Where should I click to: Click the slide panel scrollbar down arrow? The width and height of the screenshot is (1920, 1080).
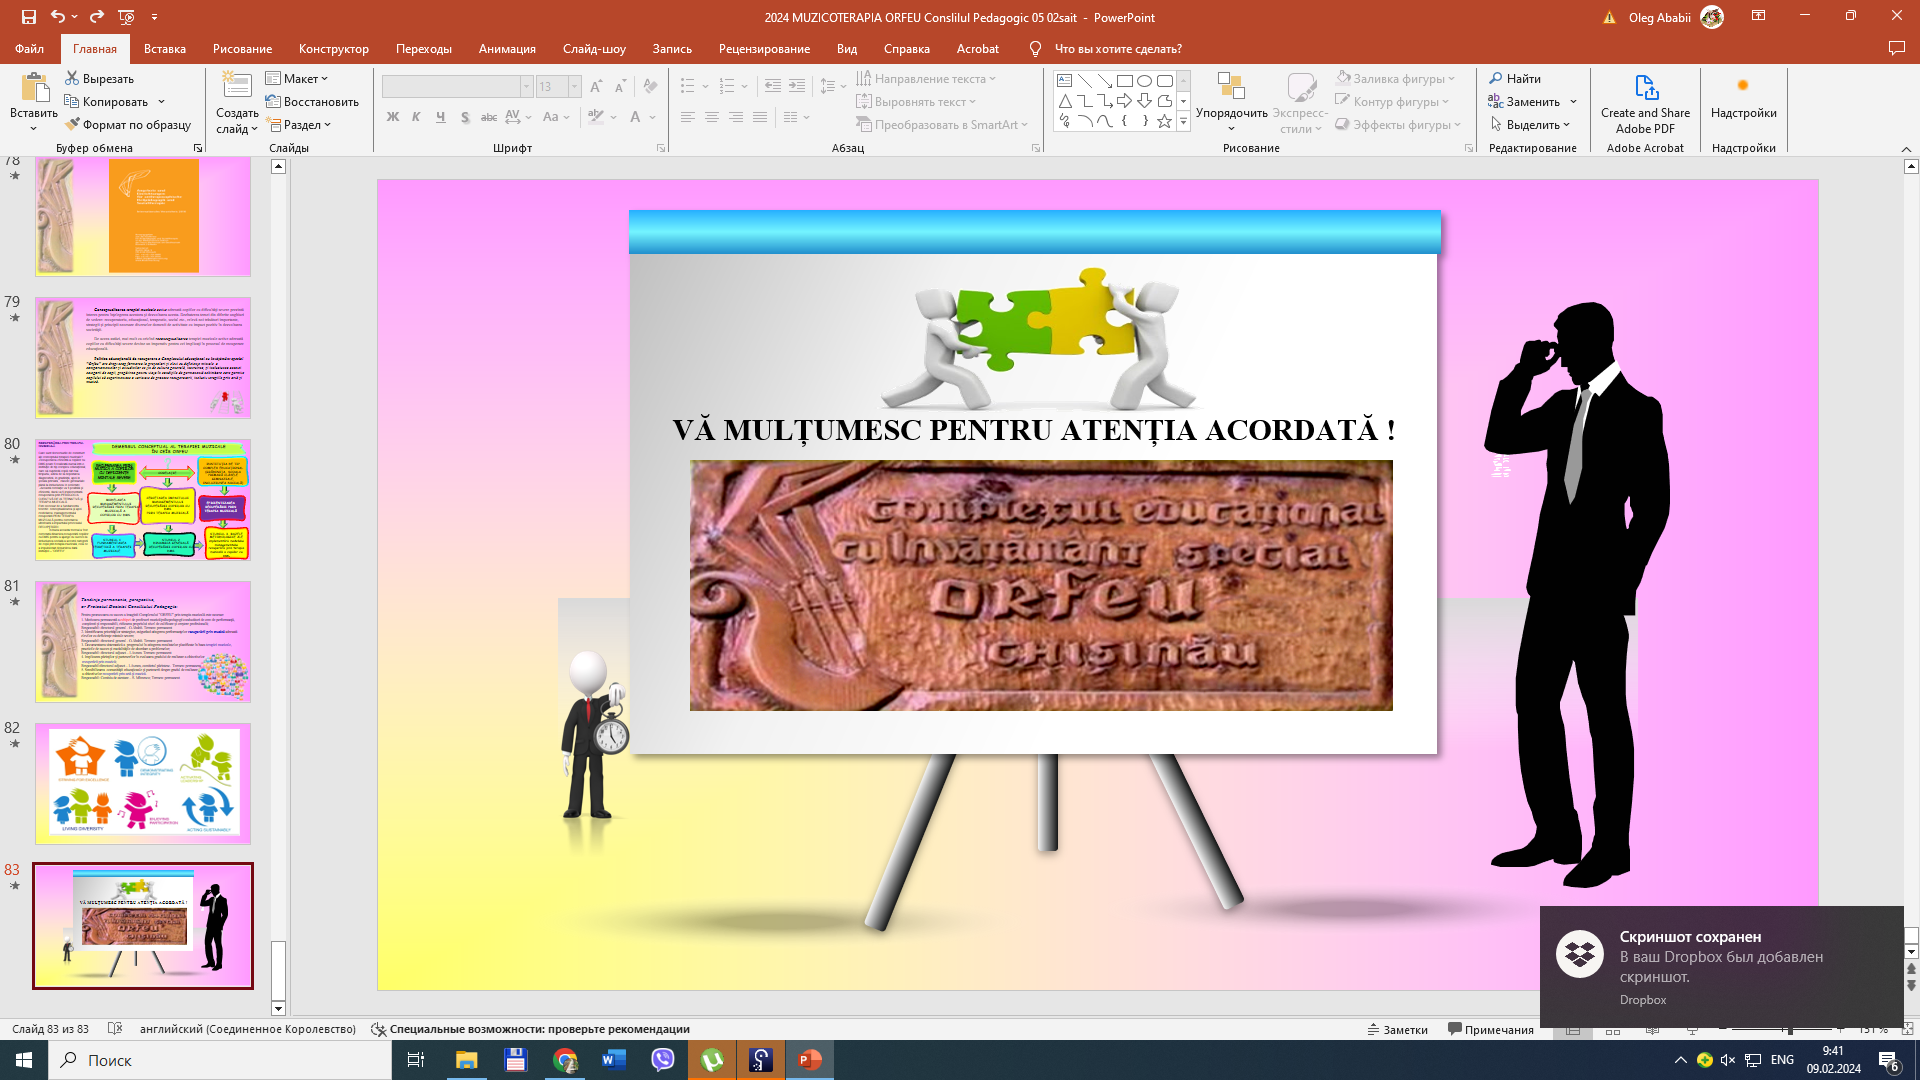point(278,1008)
